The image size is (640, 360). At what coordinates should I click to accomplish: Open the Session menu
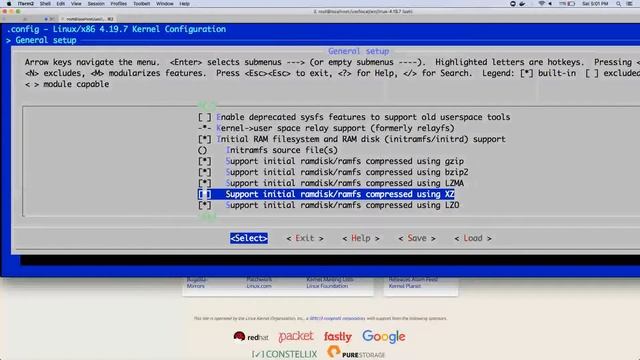96,4
